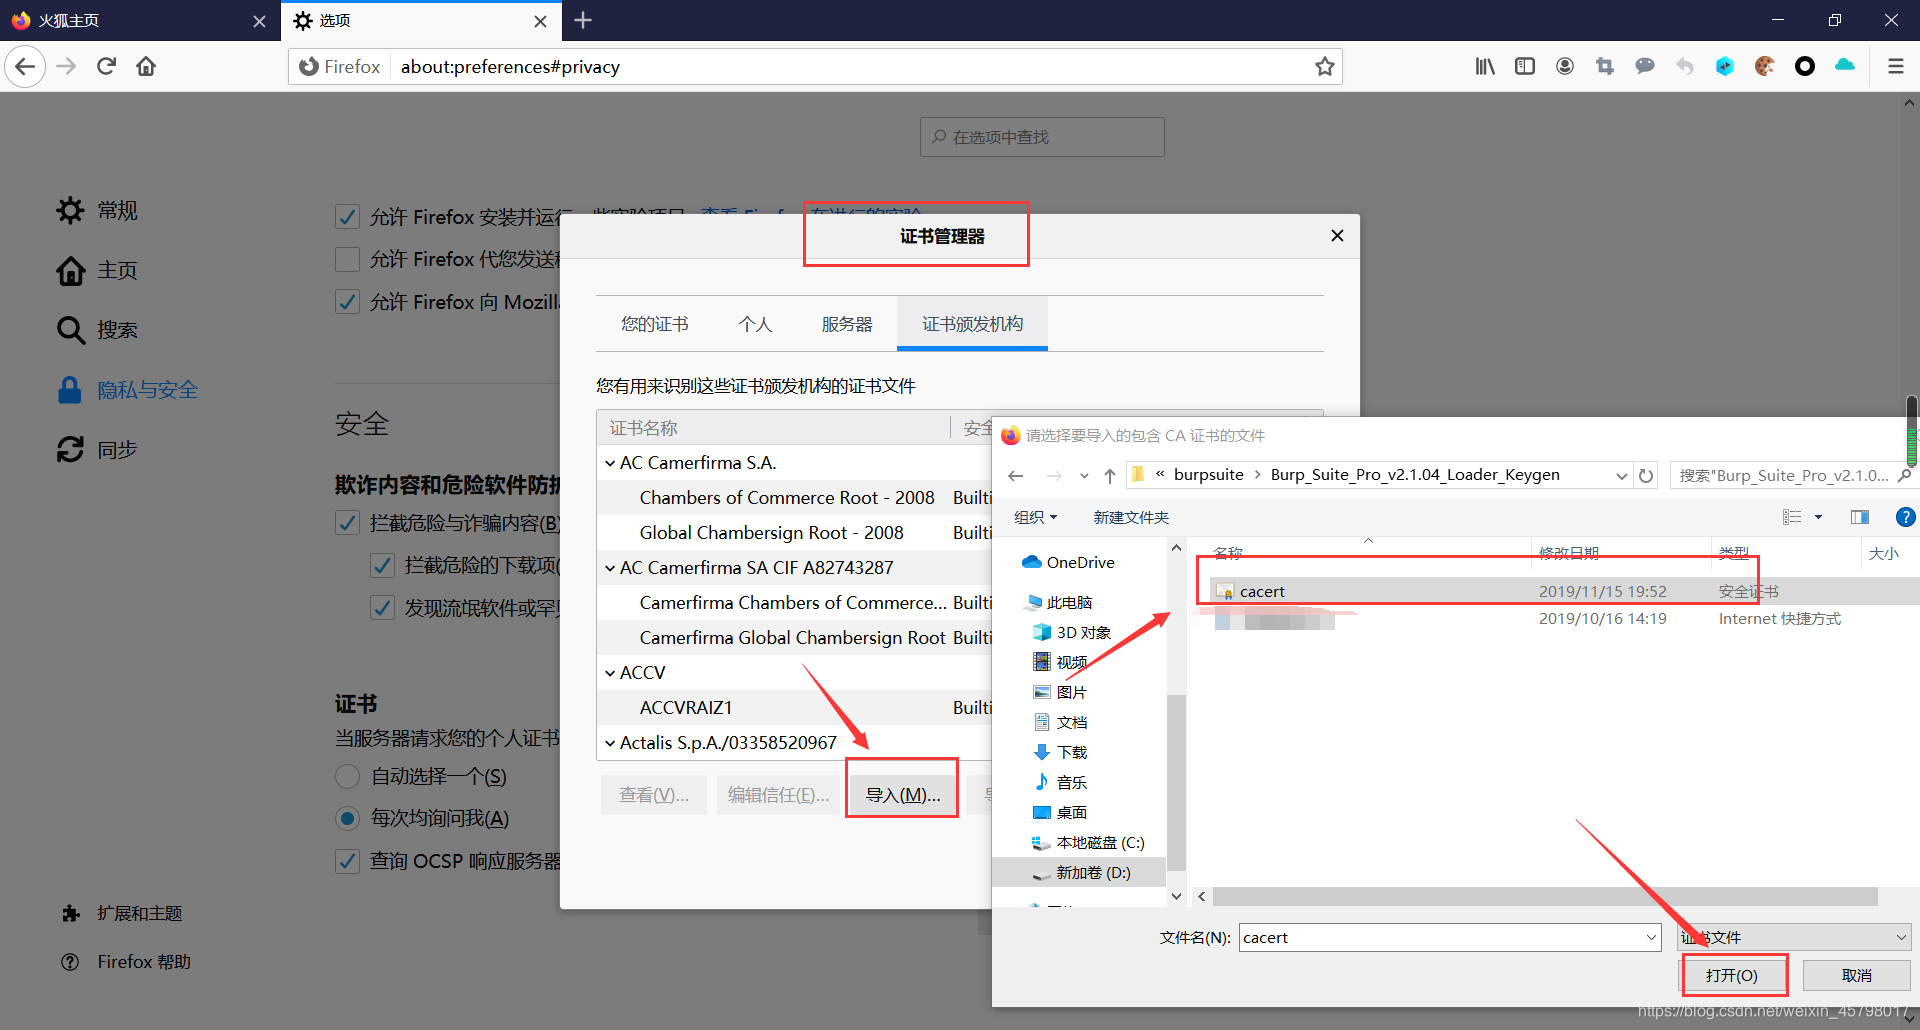The width and height of the screenshot is (1920, 1030).
Task: Click 新建文件夹 button
Action: click(x=1131, y=517)
